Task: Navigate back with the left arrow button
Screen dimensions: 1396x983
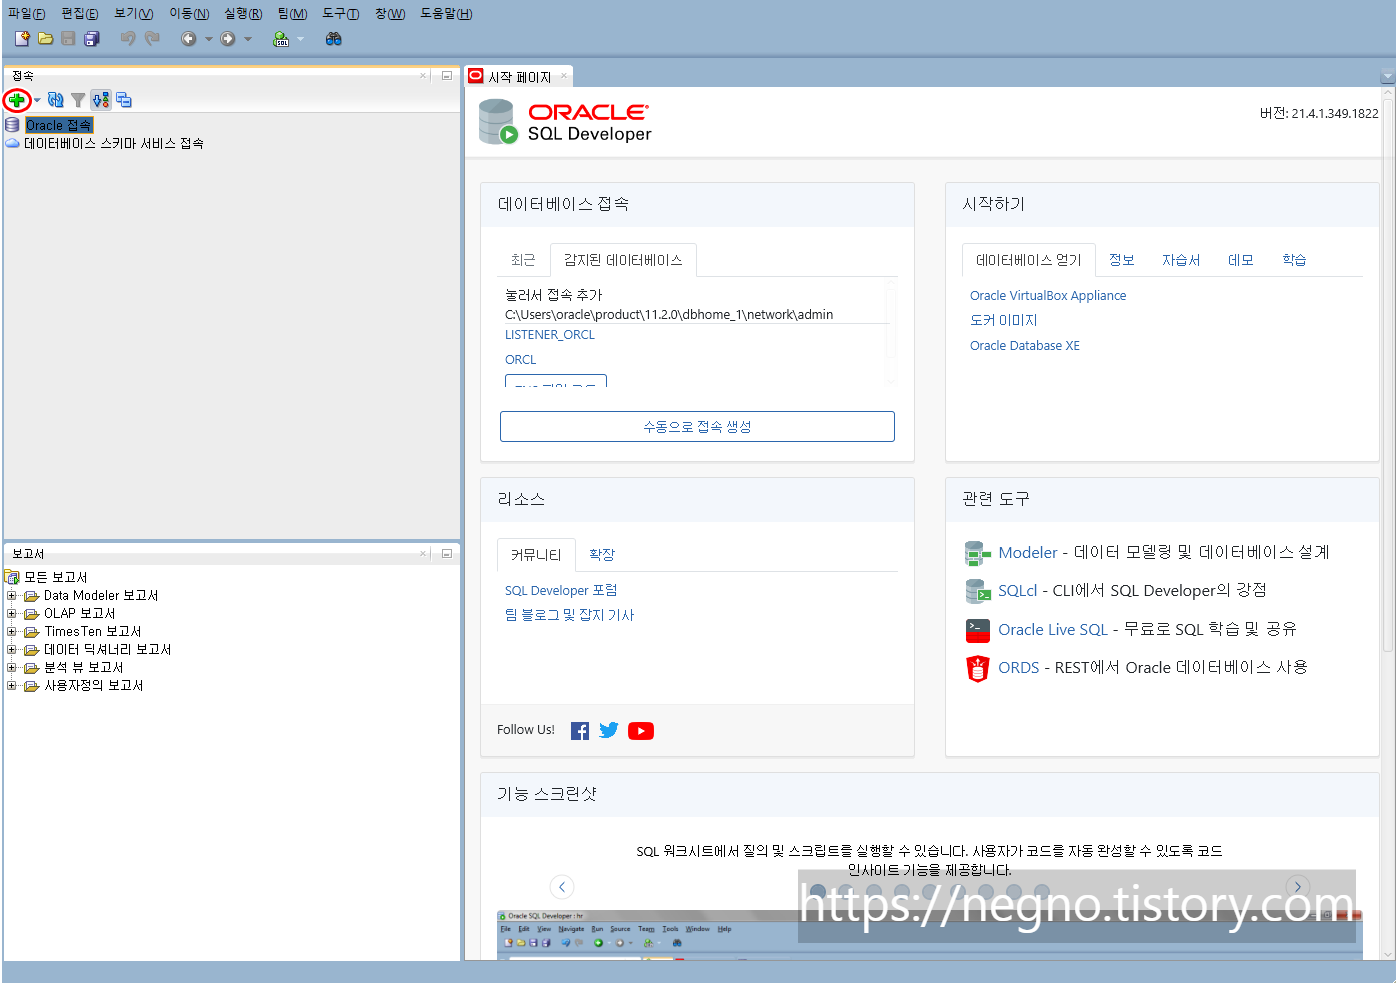Action: pyautogui.click(x=188, y=39)
